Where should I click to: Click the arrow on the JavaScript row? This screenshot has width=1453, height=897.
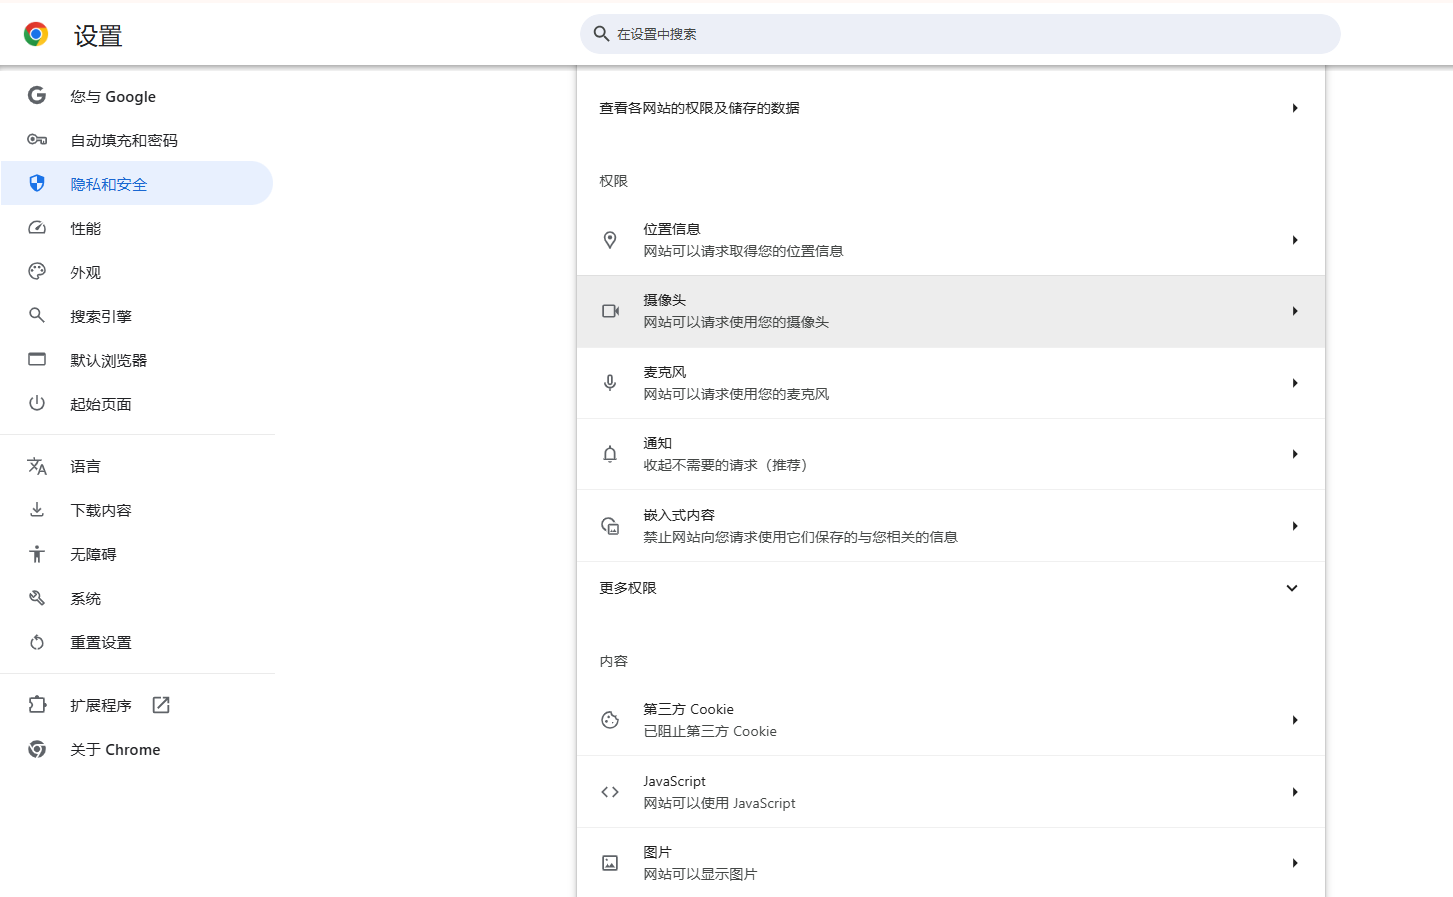click(x=1295, y=792)
